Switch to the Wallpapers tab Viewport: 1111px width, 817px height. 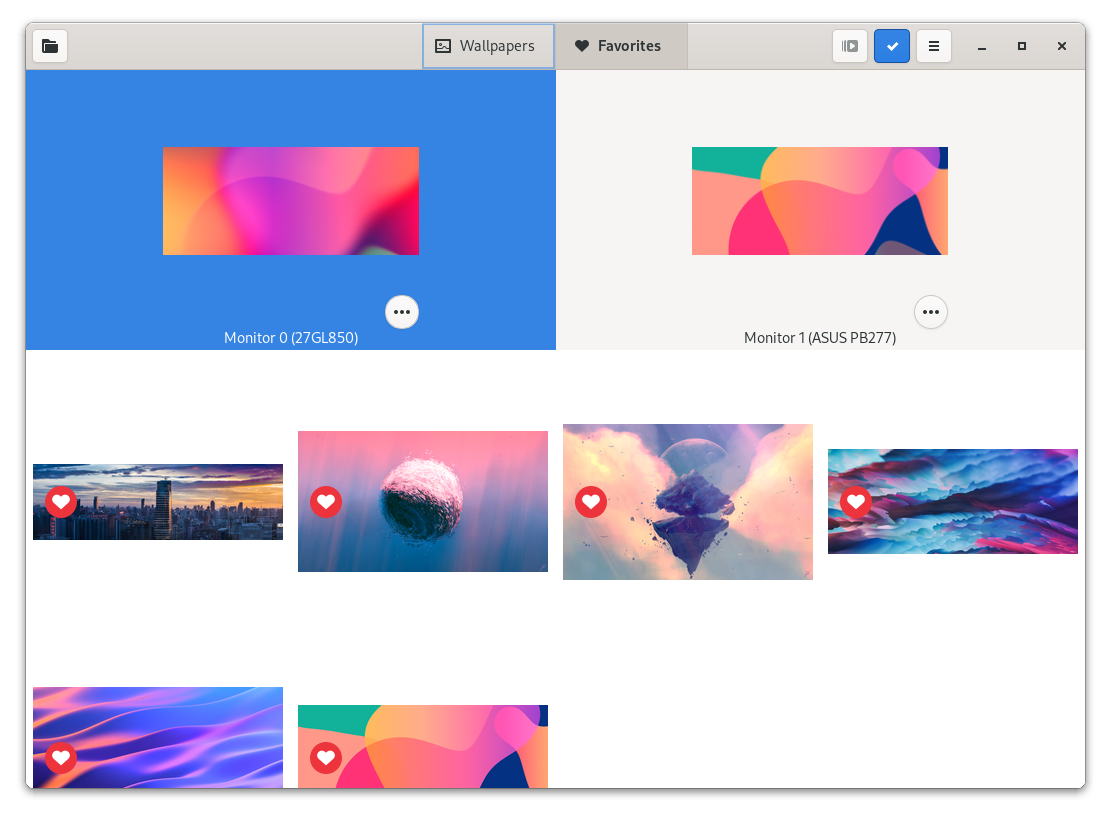point(488,46)
